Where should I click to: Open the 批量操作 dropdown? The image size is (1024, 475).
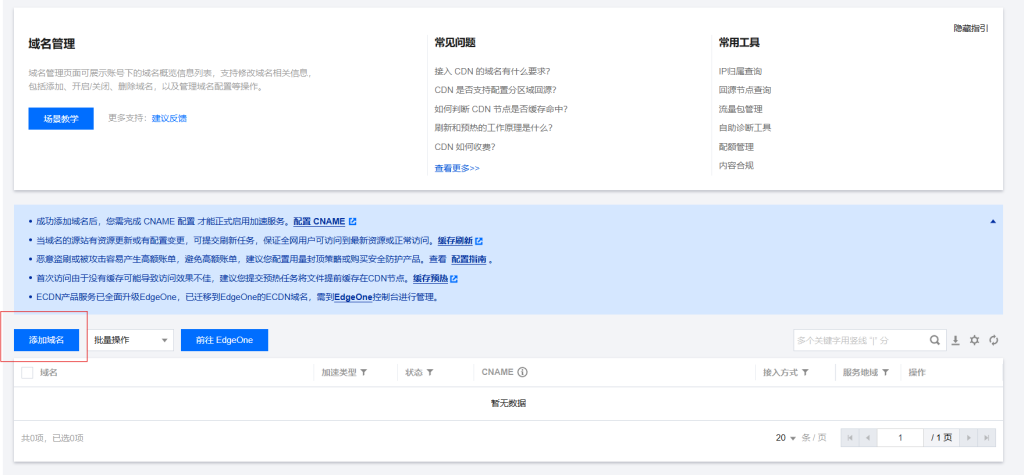tap(130, 340)
